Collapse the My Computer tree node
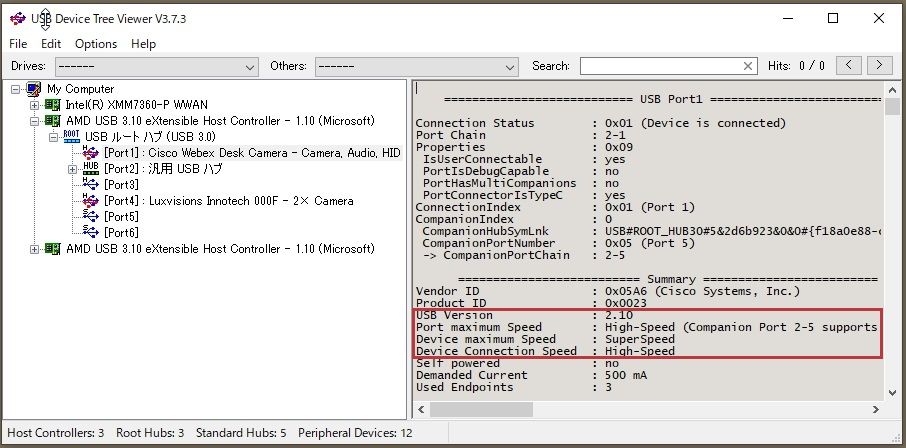This screenshot has width=906, height=448. (x=16, y=89)
